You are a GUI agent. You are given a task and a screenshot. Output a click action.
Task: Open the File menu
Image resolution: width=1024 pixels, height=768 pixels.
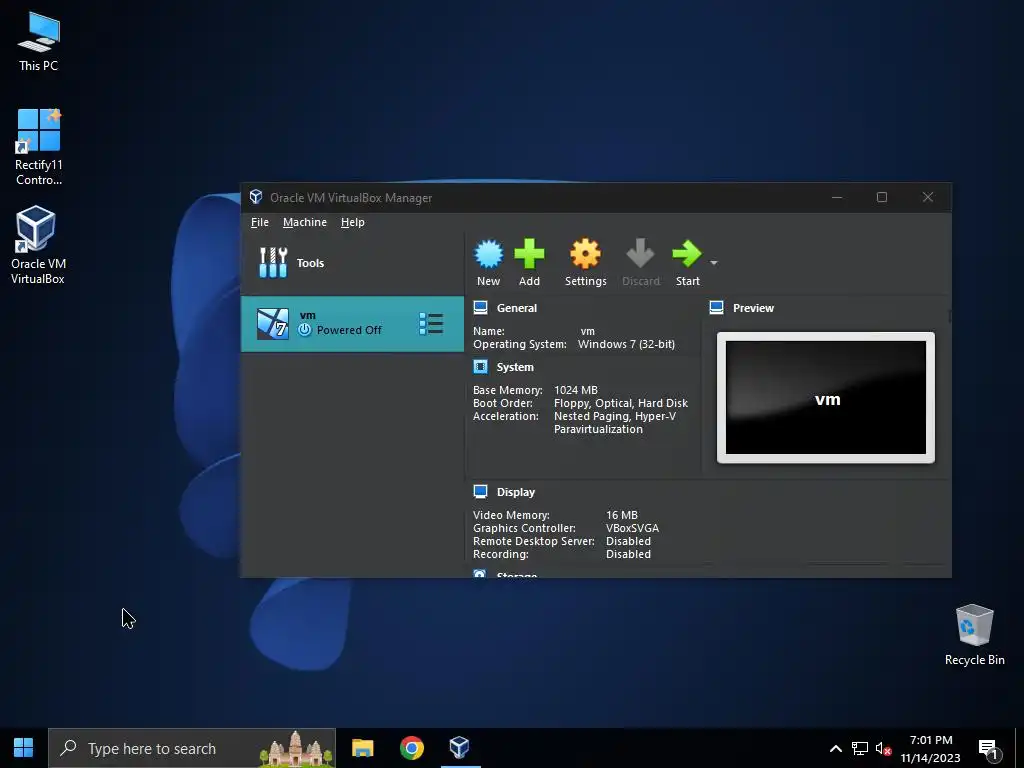[260, 222]
